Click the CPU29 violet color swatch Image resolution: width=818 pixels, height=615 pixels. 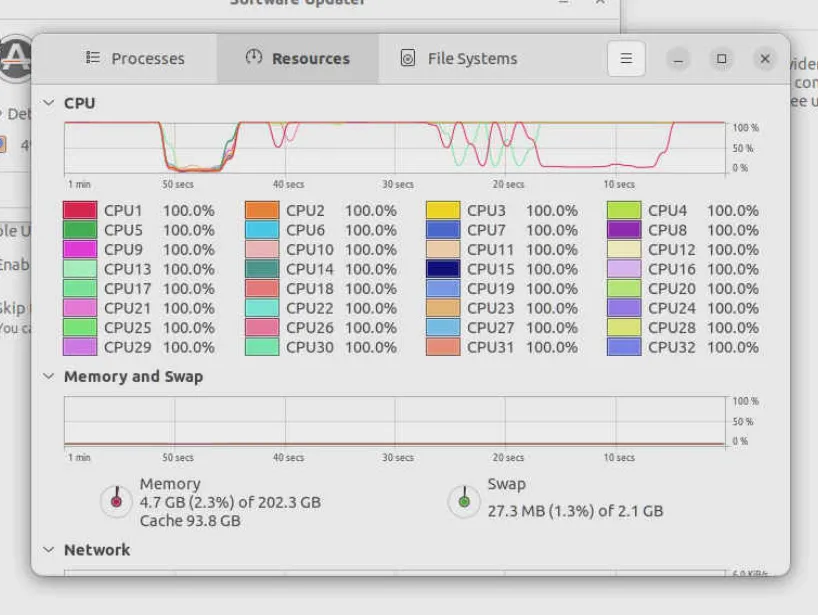(x=80, y=347)
